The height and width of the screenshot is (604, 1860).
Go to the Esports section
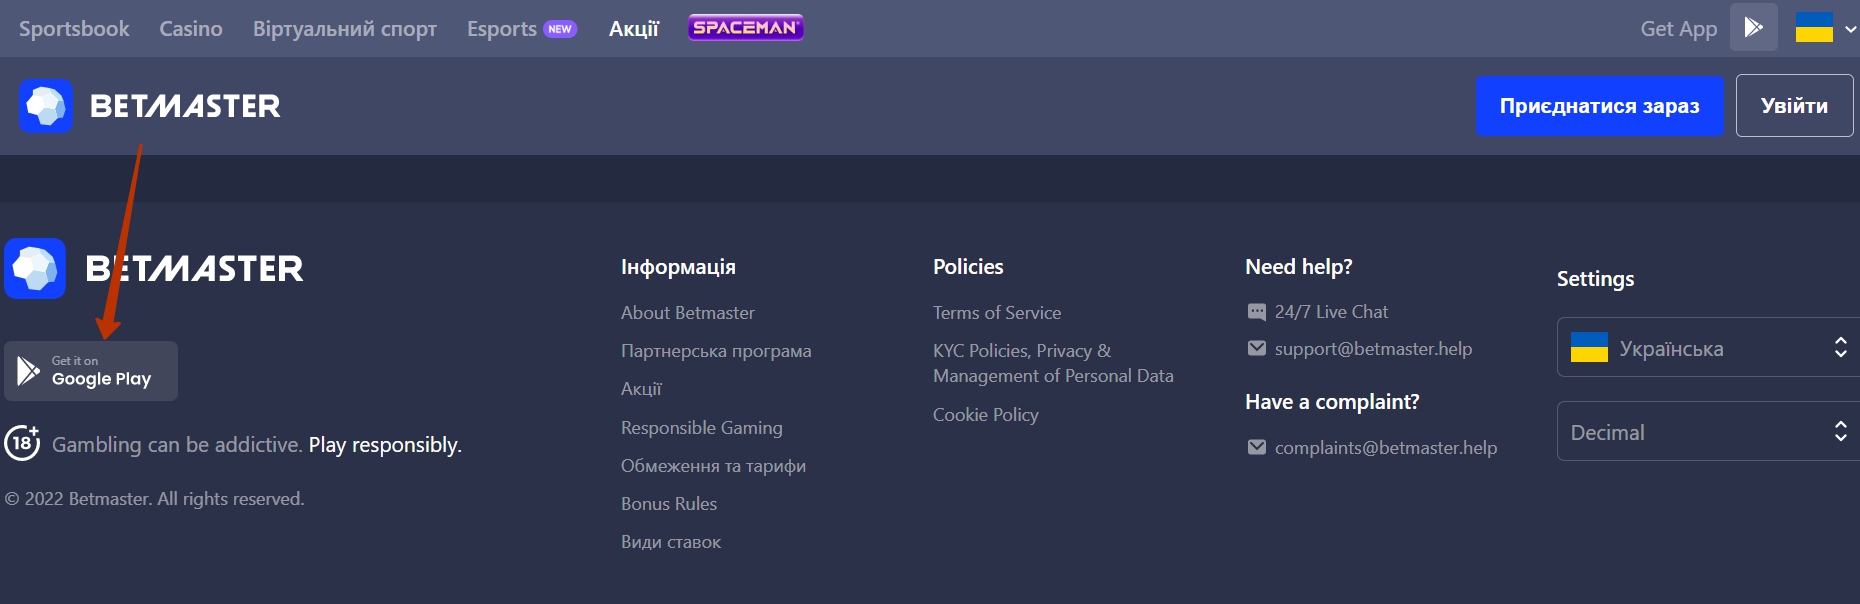(502, 29)
